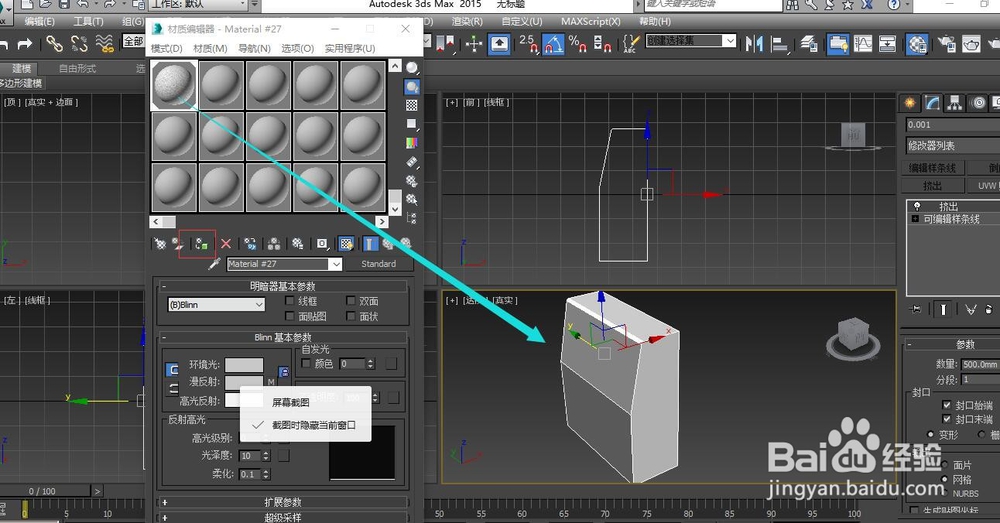Toggle Show End Result in modifier stack
This screenshot has height=523, width=1000.
pyautogui.click(x=943, y=309)
